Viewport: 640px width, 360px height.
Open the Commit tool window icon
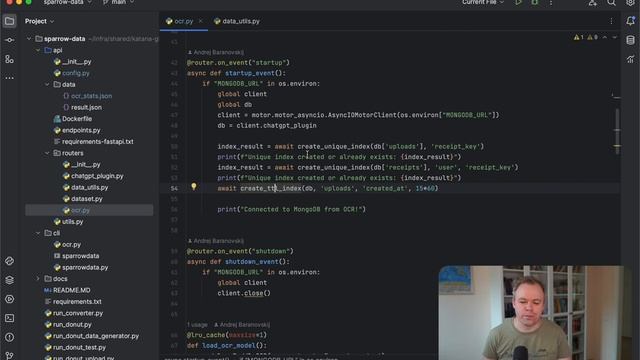click(9, 40)
